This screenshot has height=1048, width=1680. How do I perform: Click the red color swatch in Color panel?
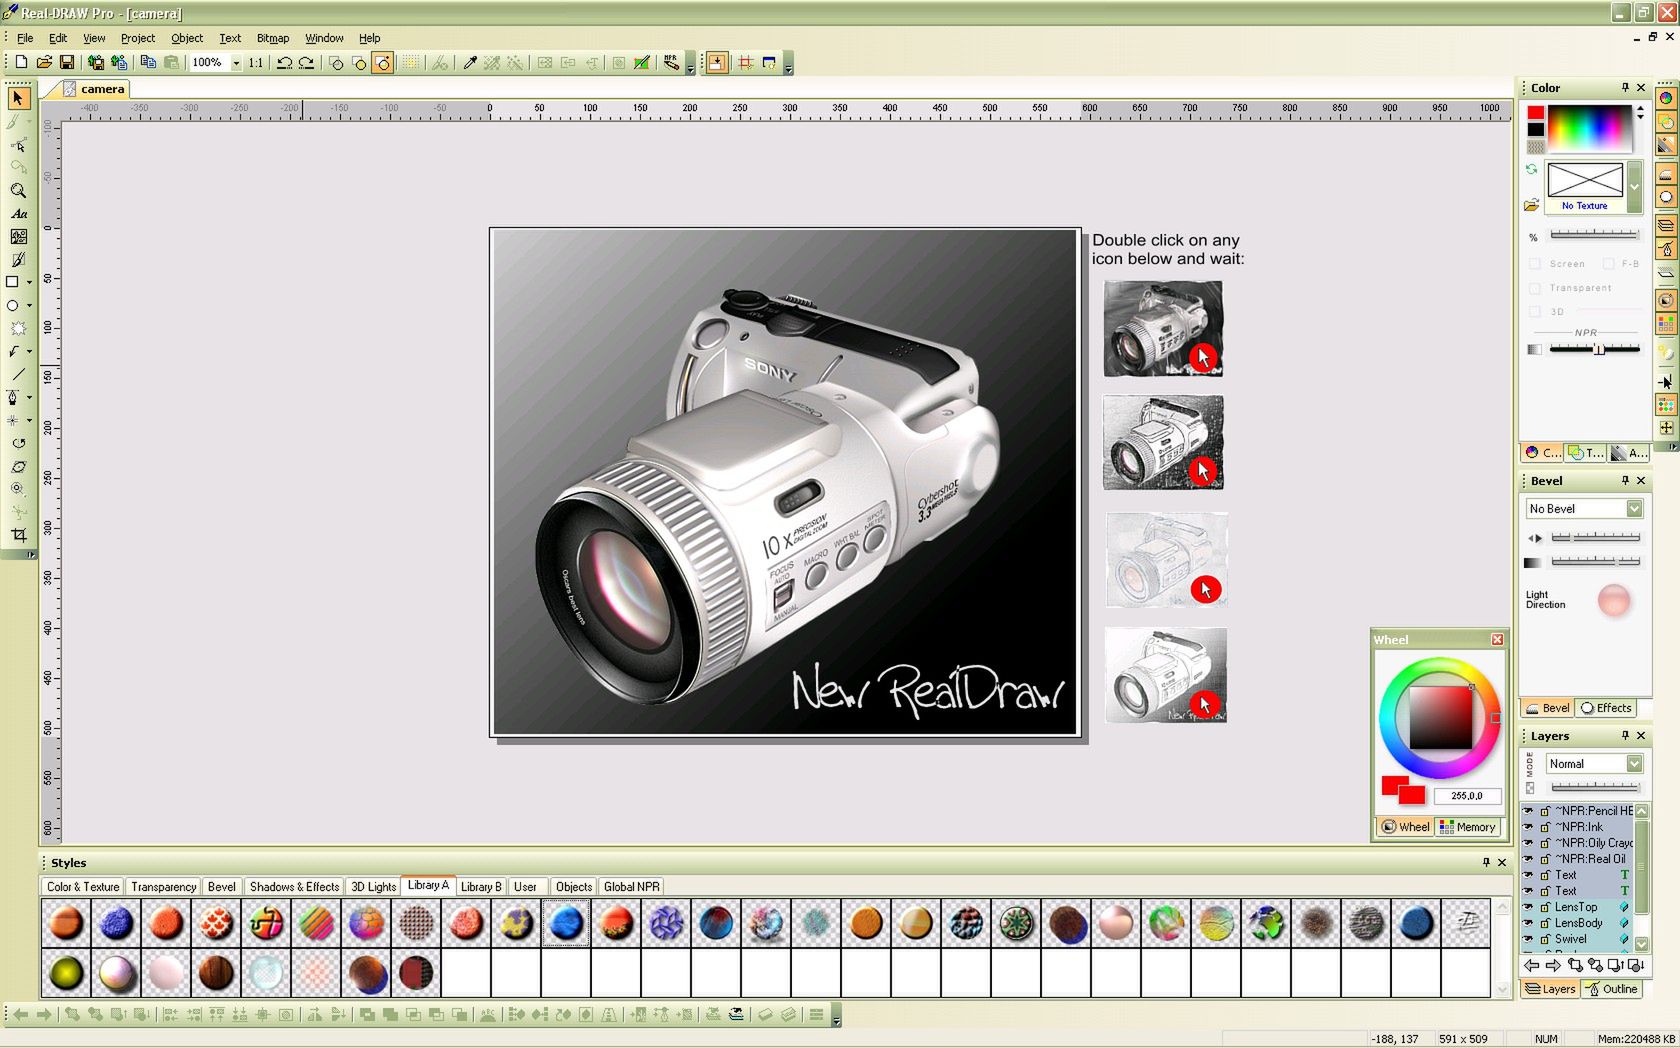point(1536,113)
